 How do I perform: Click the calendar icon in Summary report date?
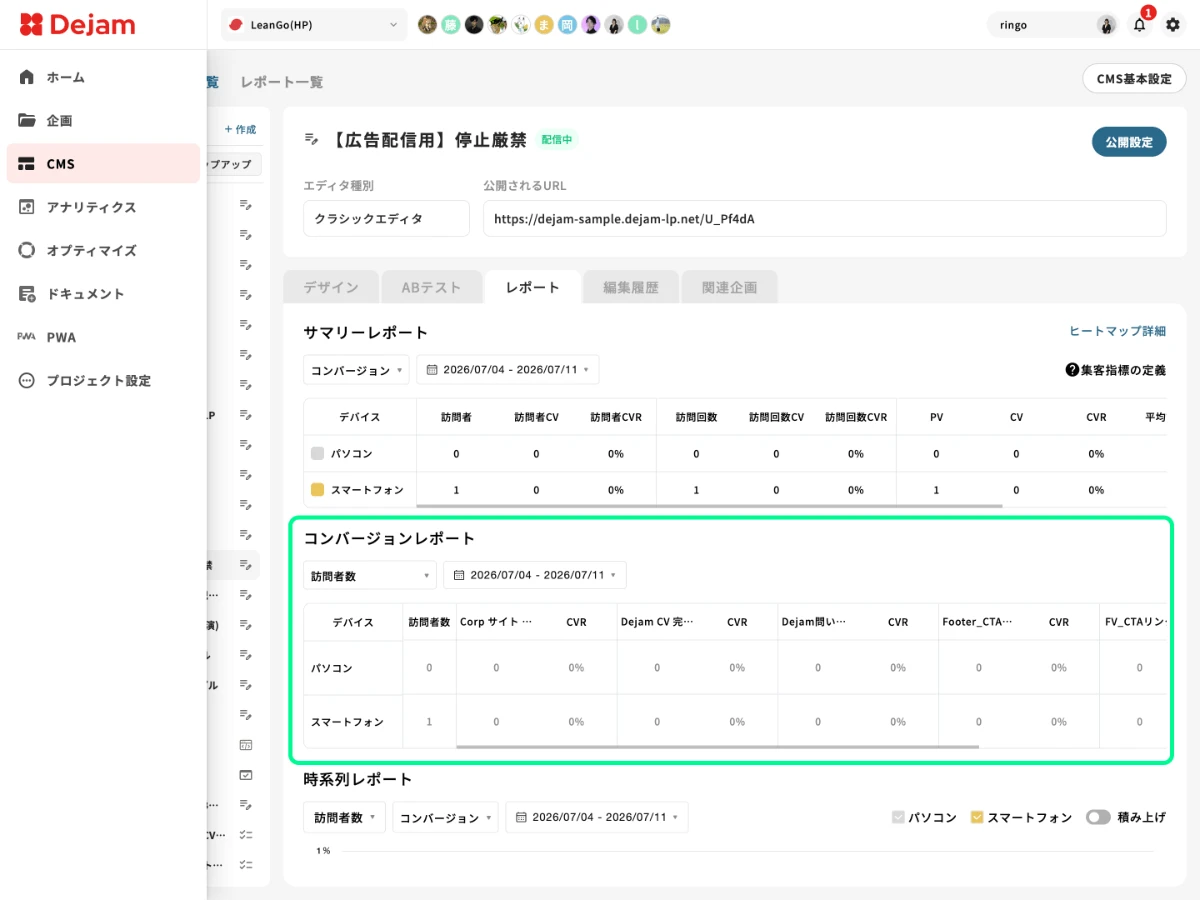tap(432, 370)
